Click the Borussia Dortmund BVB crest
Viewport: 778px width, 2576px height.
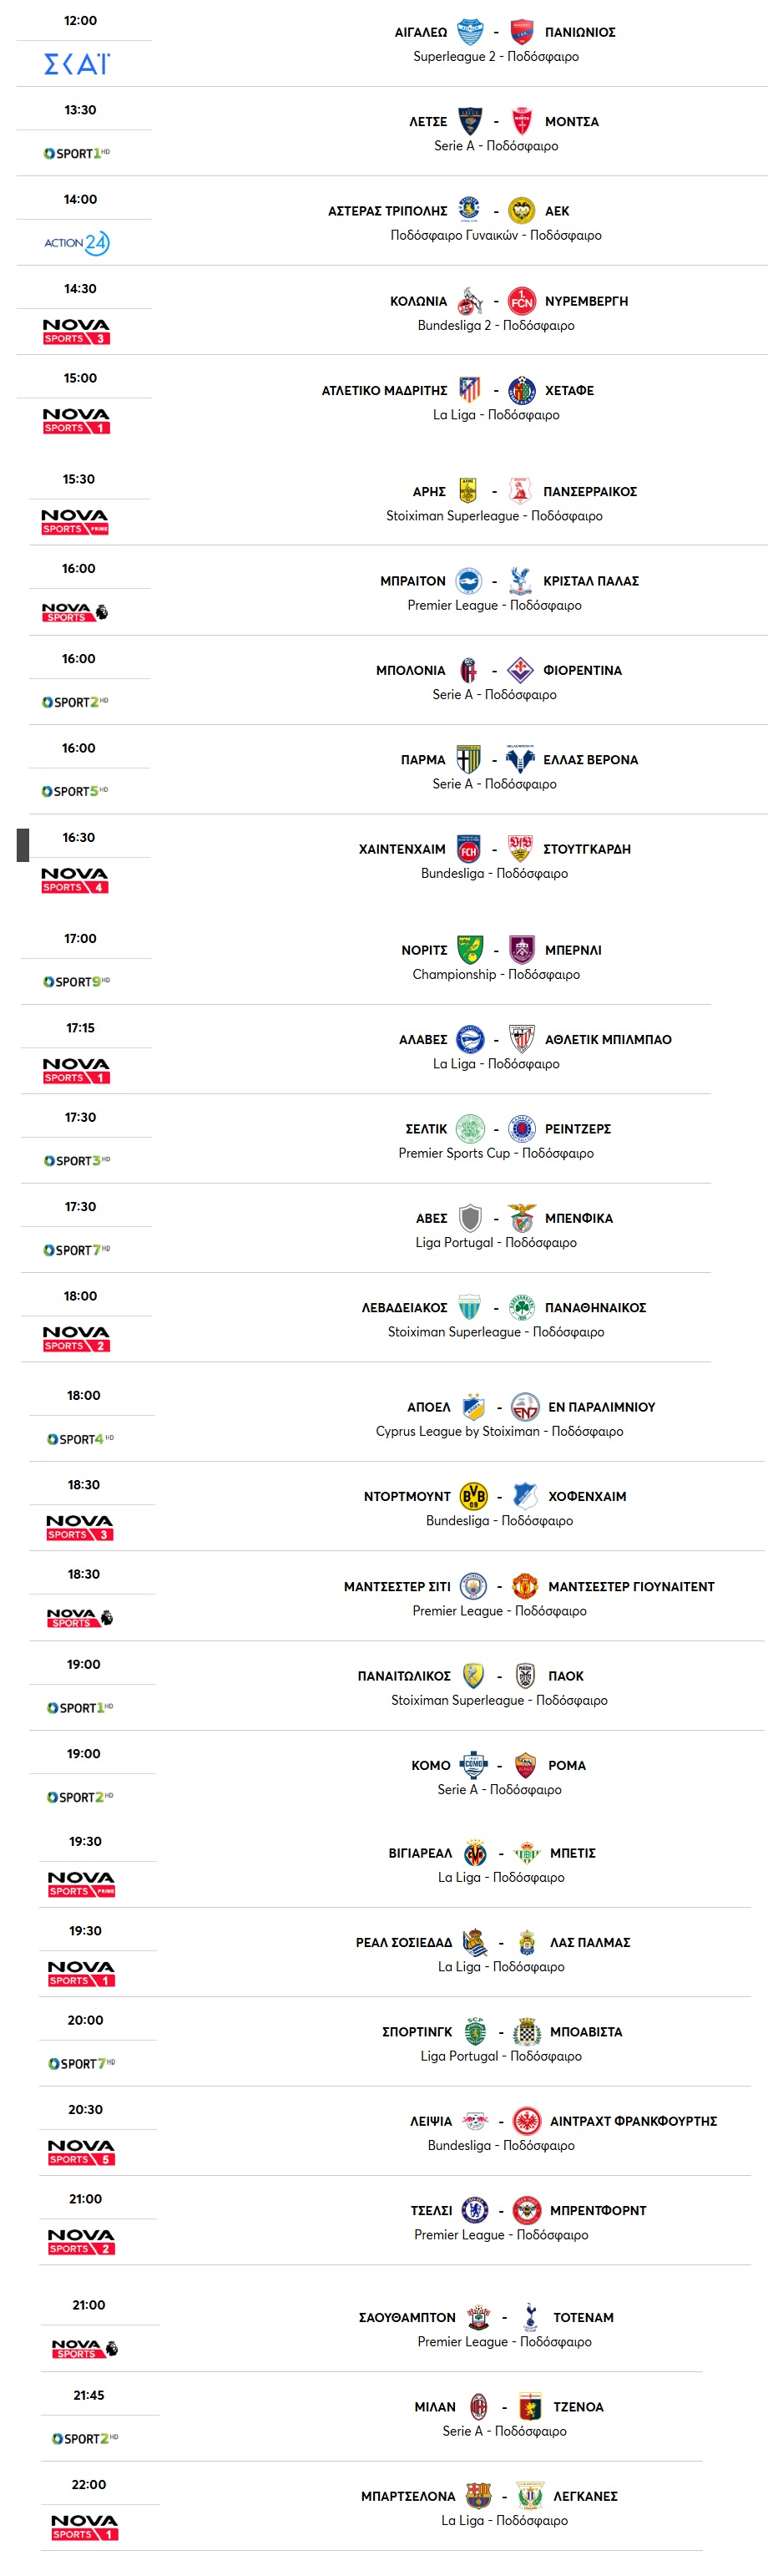[473, 1496]
